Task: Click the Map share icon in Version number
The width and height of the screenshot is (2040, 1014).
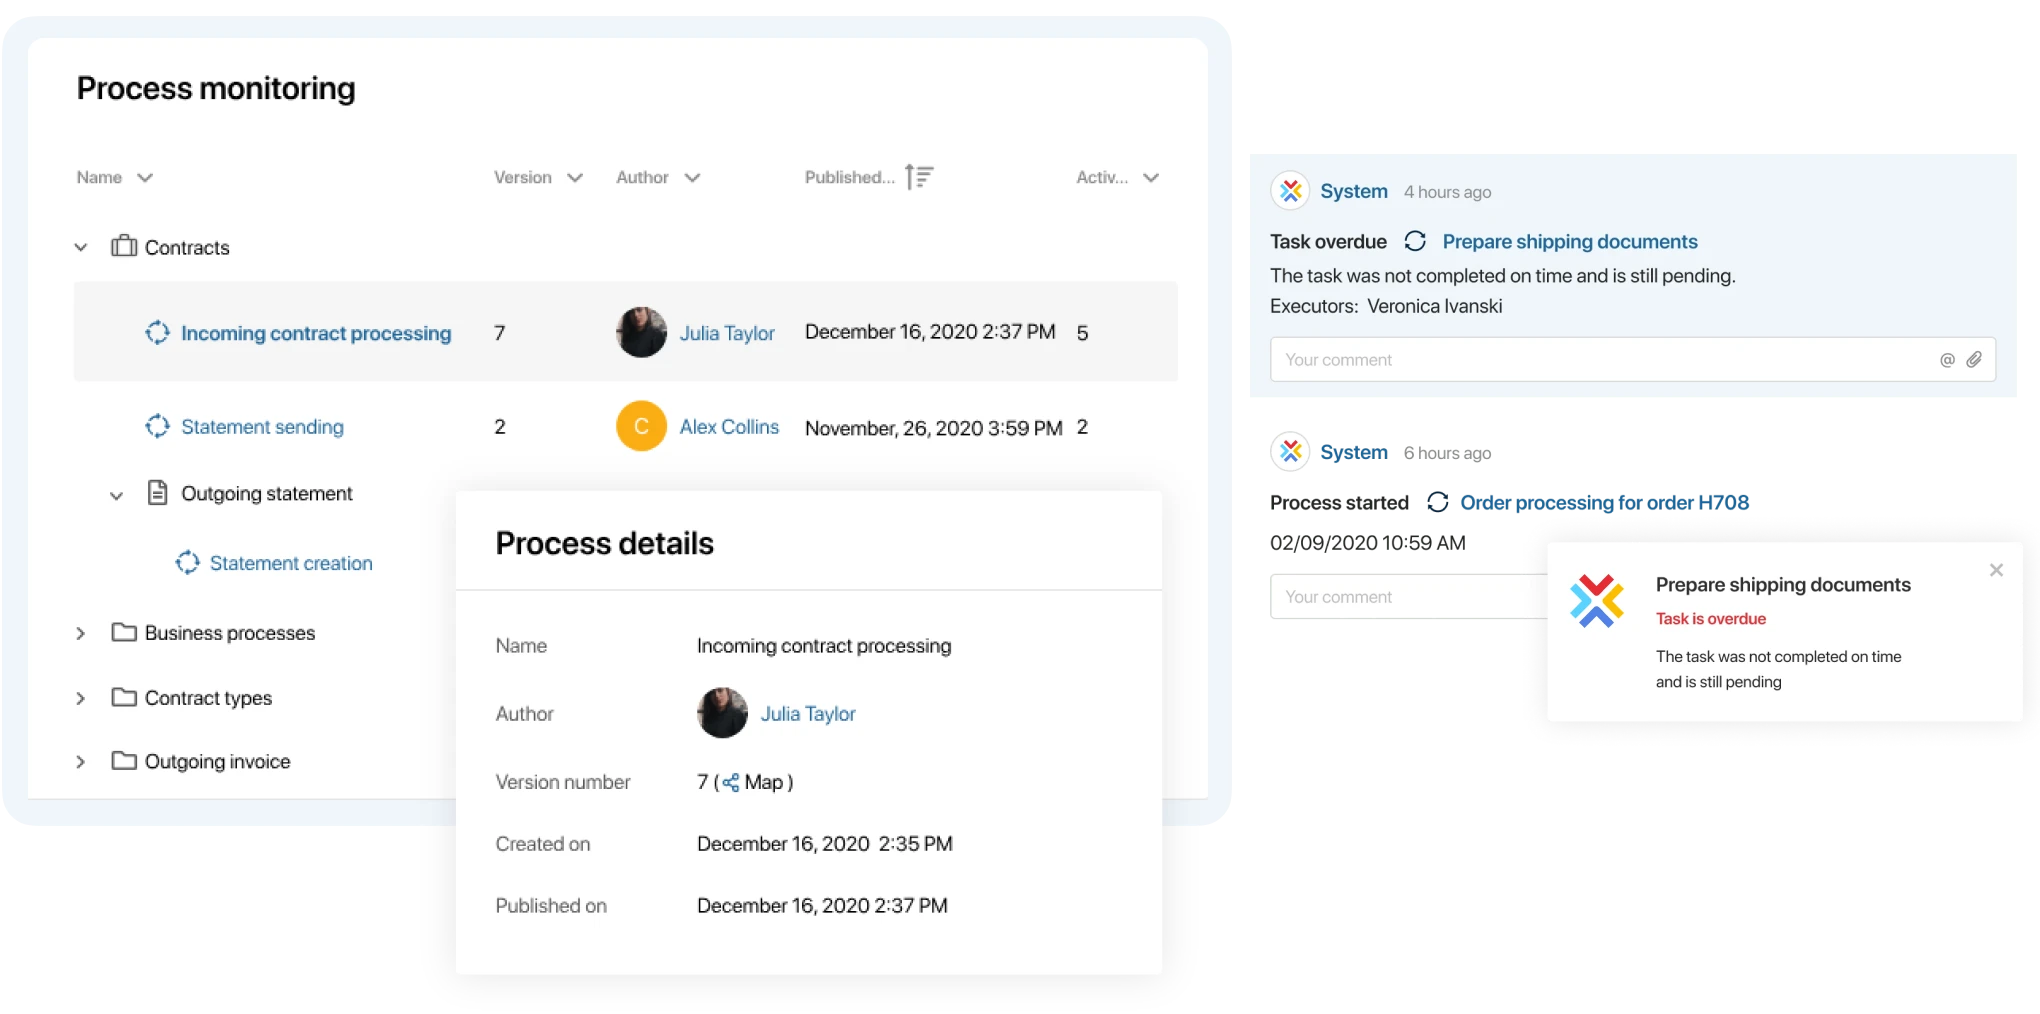Action: pyautogui.click(x=731, y=782)
